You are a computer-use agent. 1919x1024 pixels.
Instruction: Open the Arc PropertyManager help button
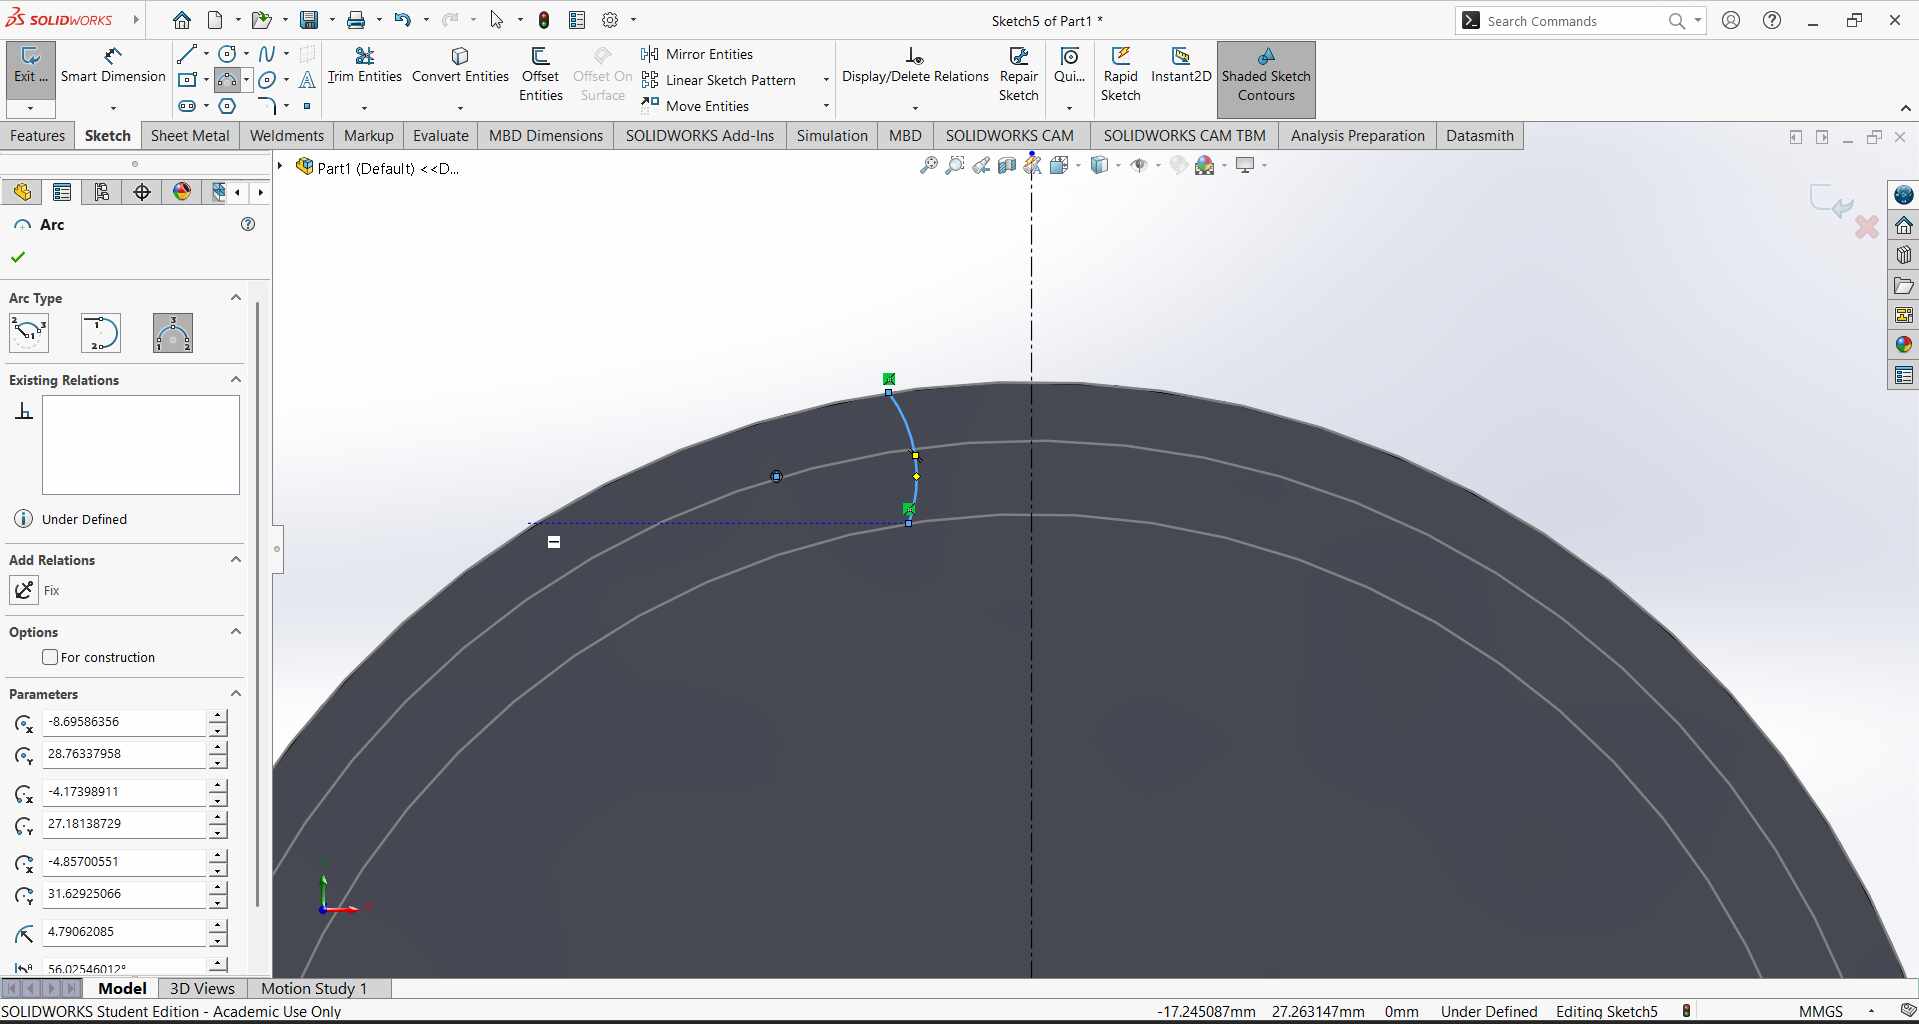[248, 225]
